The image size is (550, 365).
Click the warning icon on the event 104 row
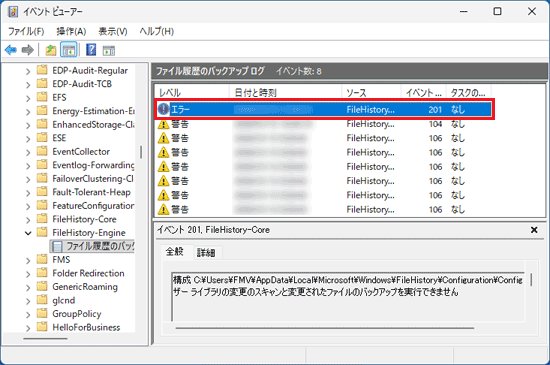pyautogui.click(x=163, y=124)
